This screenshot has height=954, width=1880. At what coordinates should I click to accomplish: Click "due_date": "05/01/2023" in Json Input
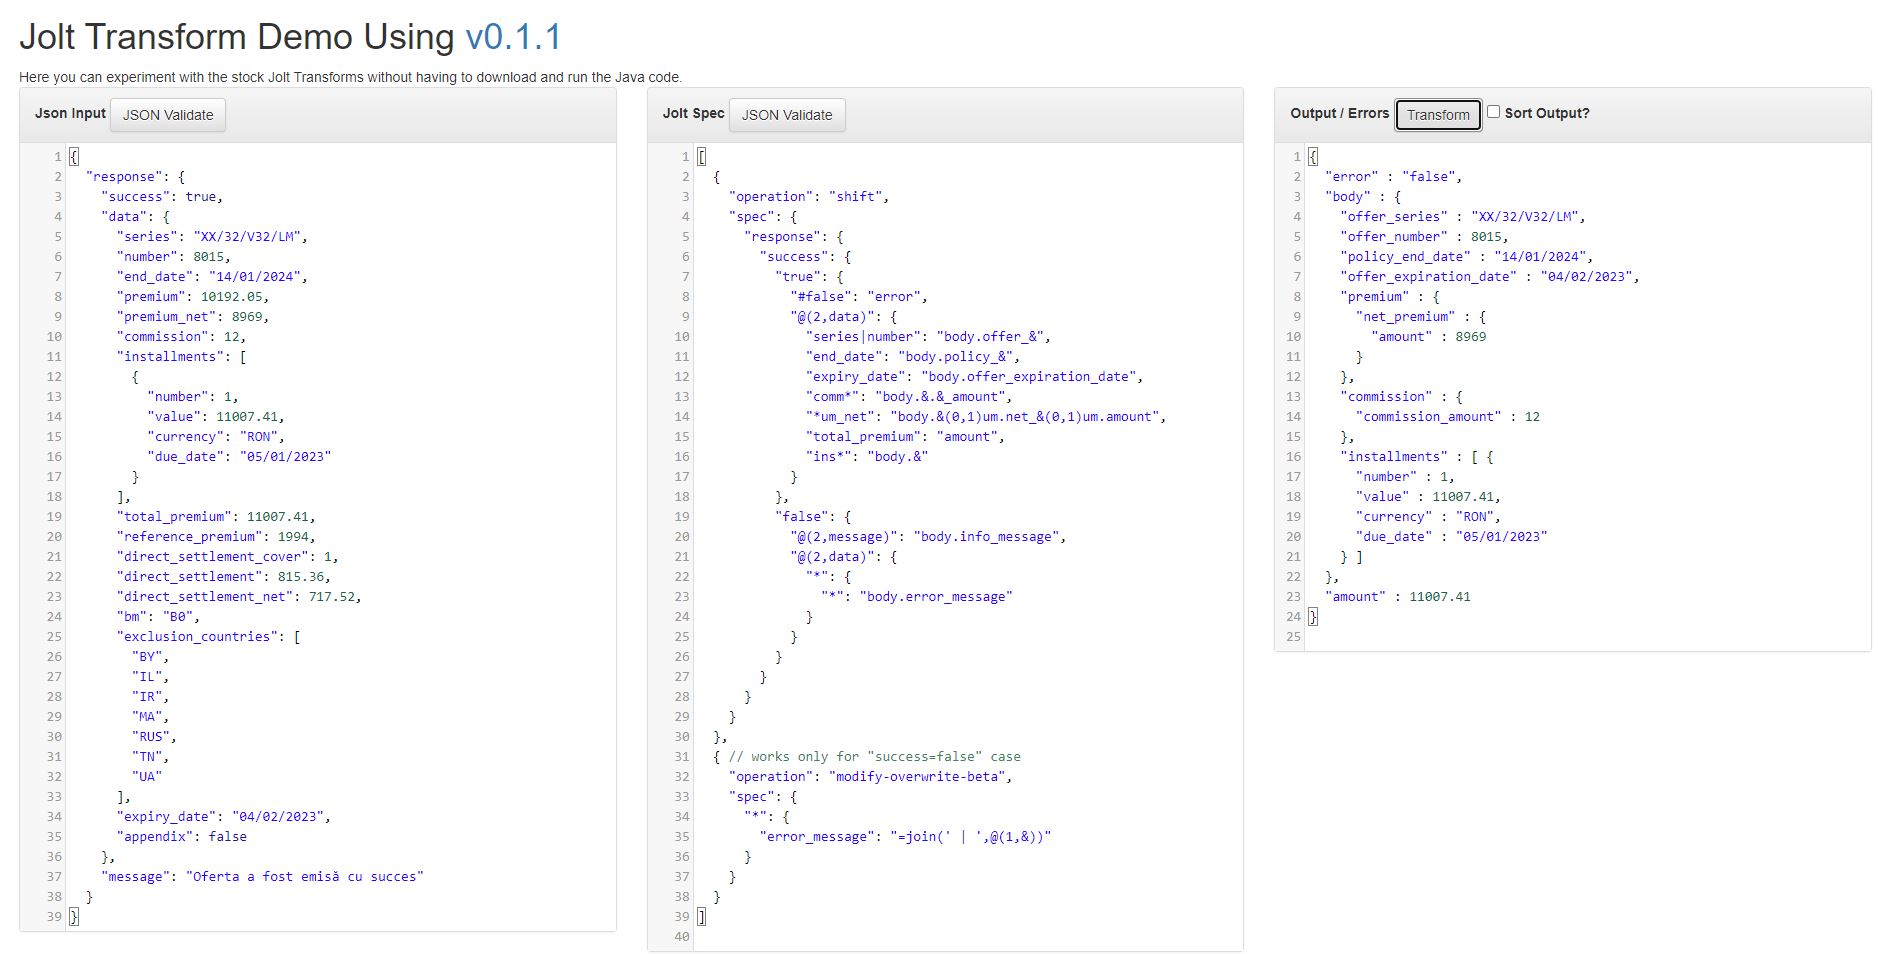click(x=239, y=457)
